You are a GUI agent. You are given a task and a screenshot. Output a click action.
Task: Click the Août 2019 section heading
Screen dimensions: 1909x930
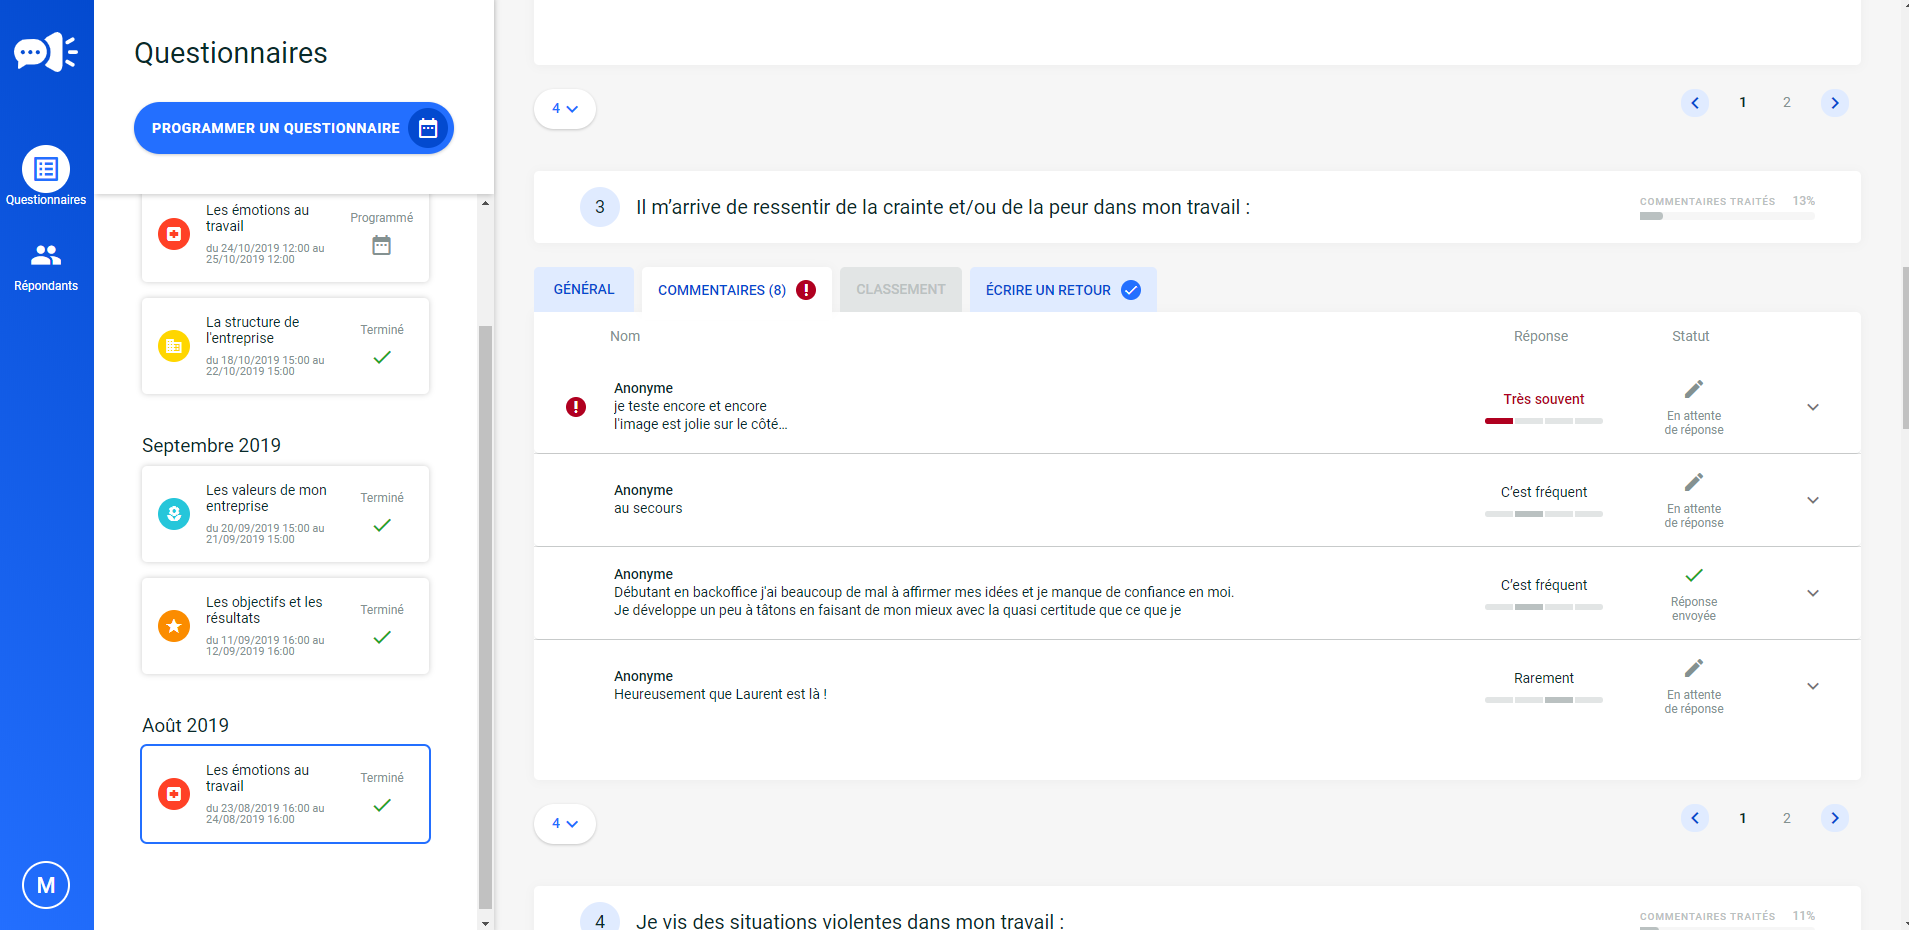pyautogui.click(x=185, y=725)
